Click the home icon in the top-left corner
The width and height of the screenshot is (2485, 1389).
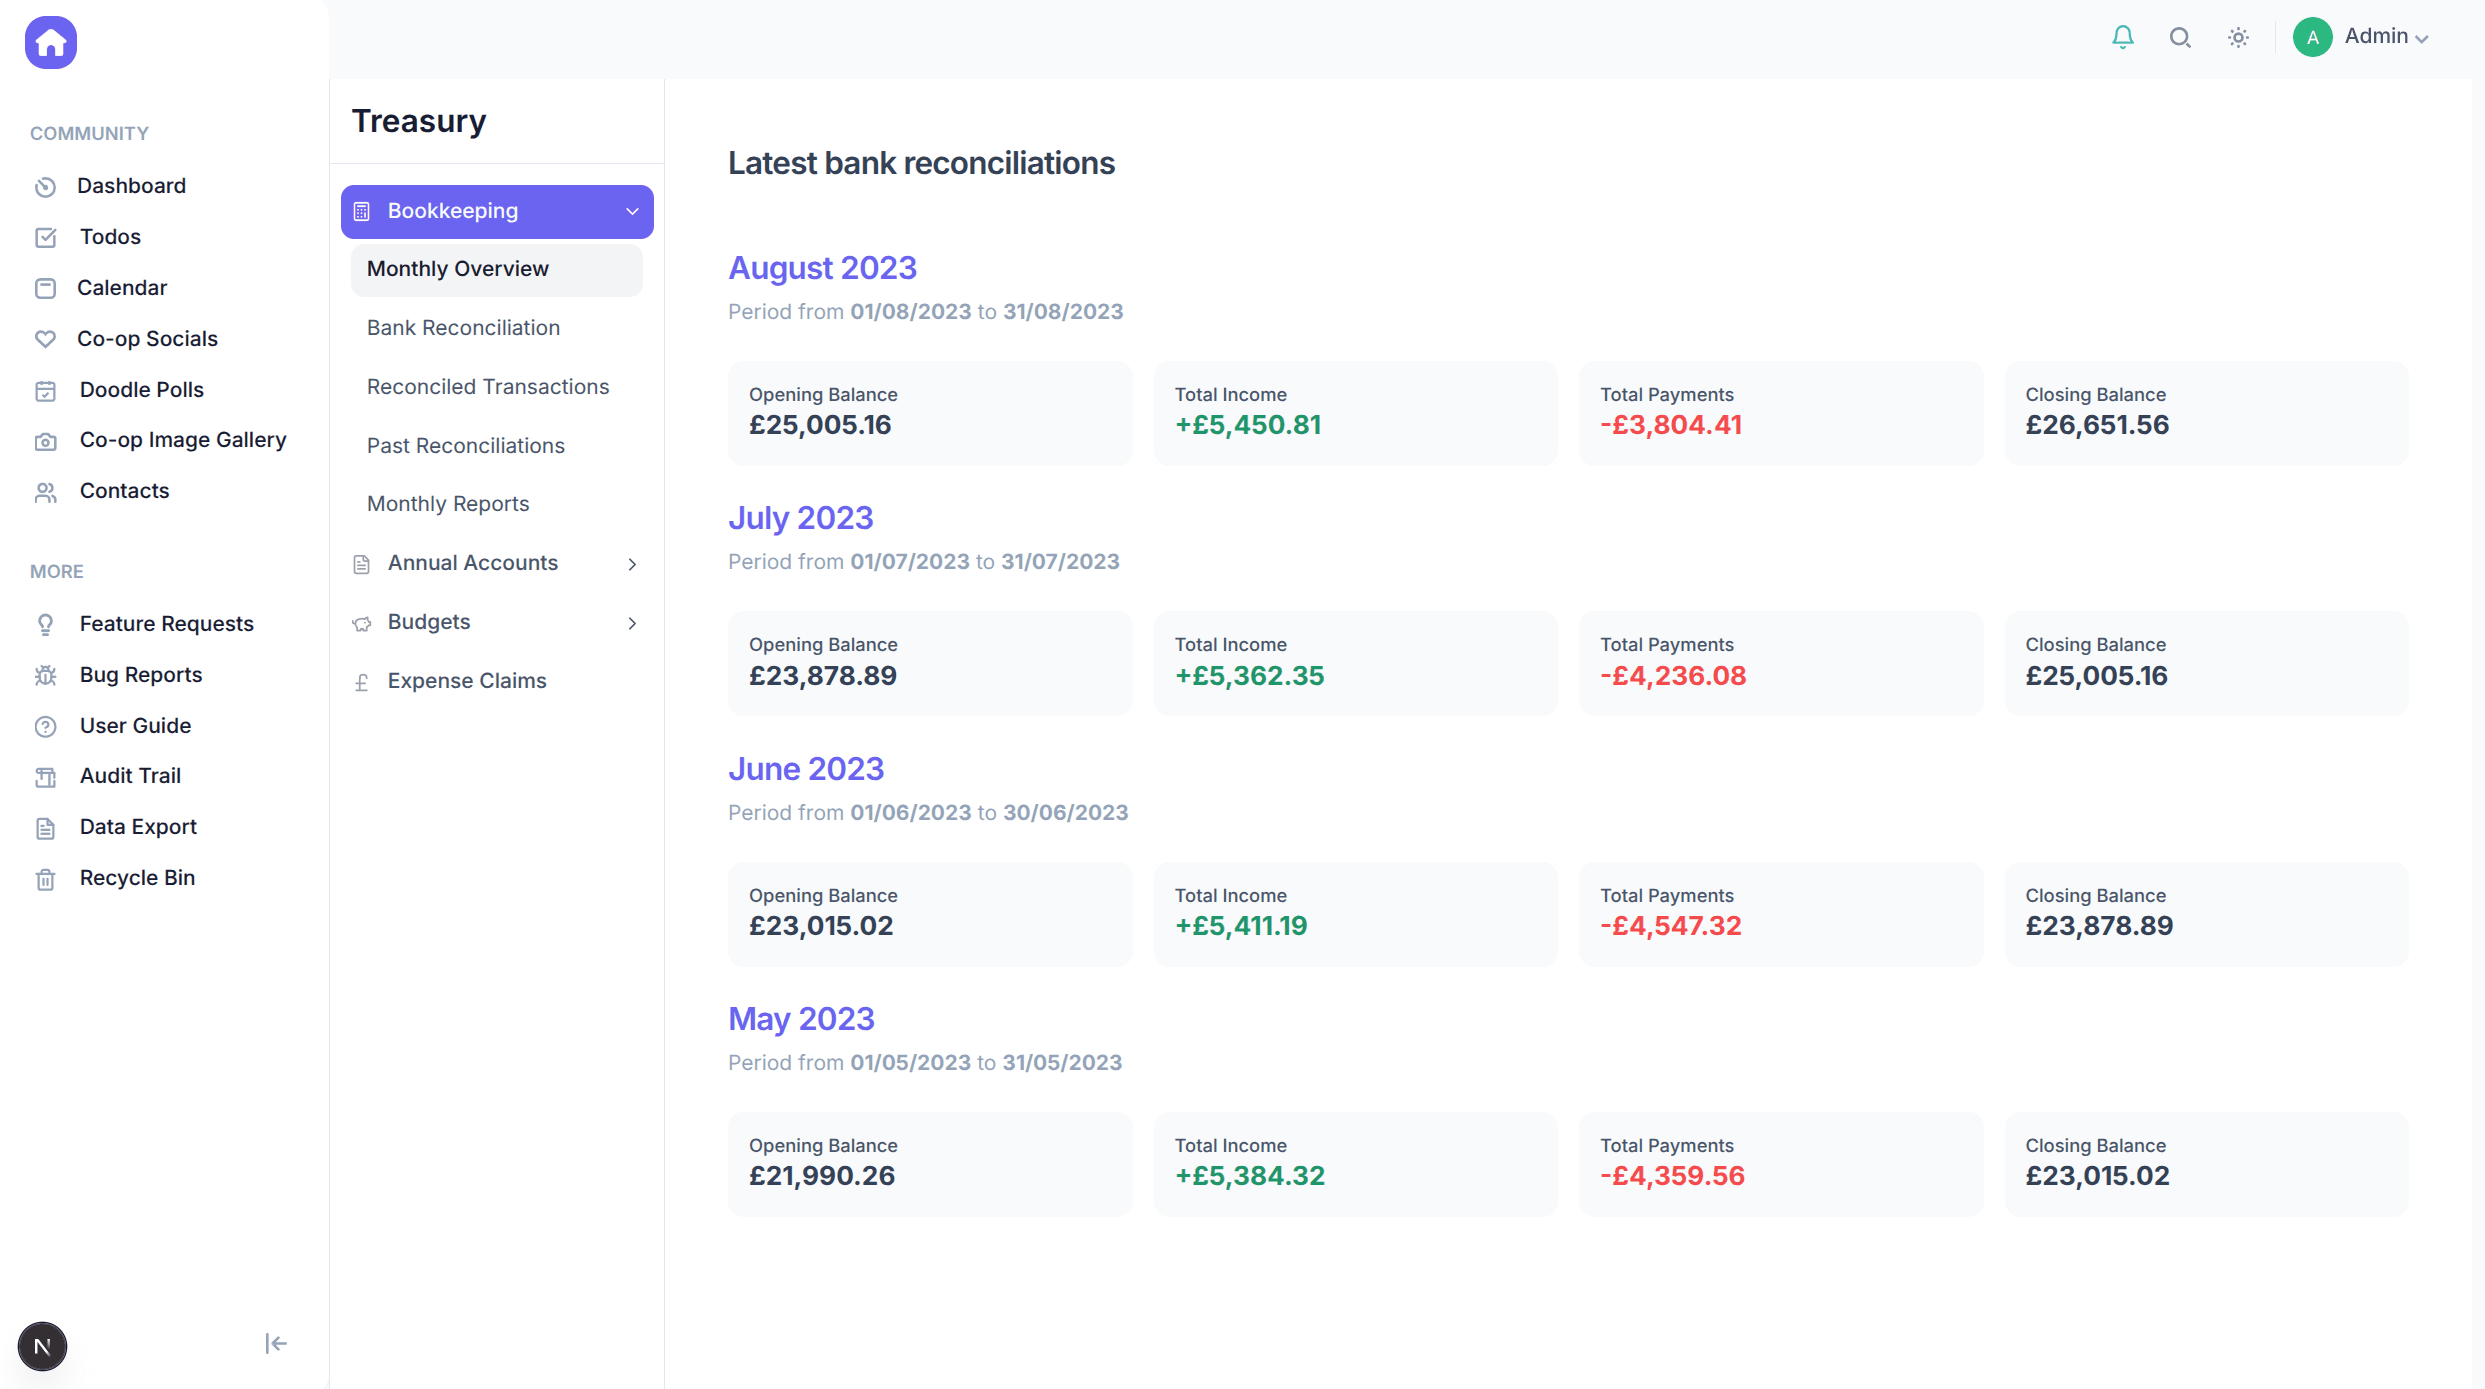(x=49, y=42)
